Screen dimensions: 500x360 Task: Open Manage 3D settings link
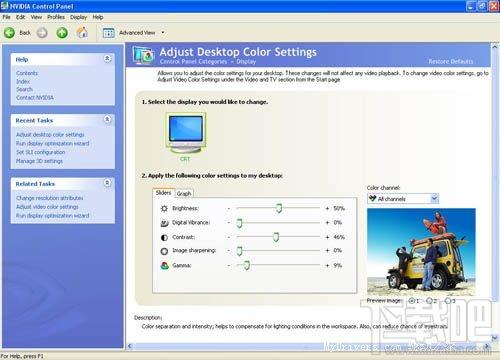39,161
